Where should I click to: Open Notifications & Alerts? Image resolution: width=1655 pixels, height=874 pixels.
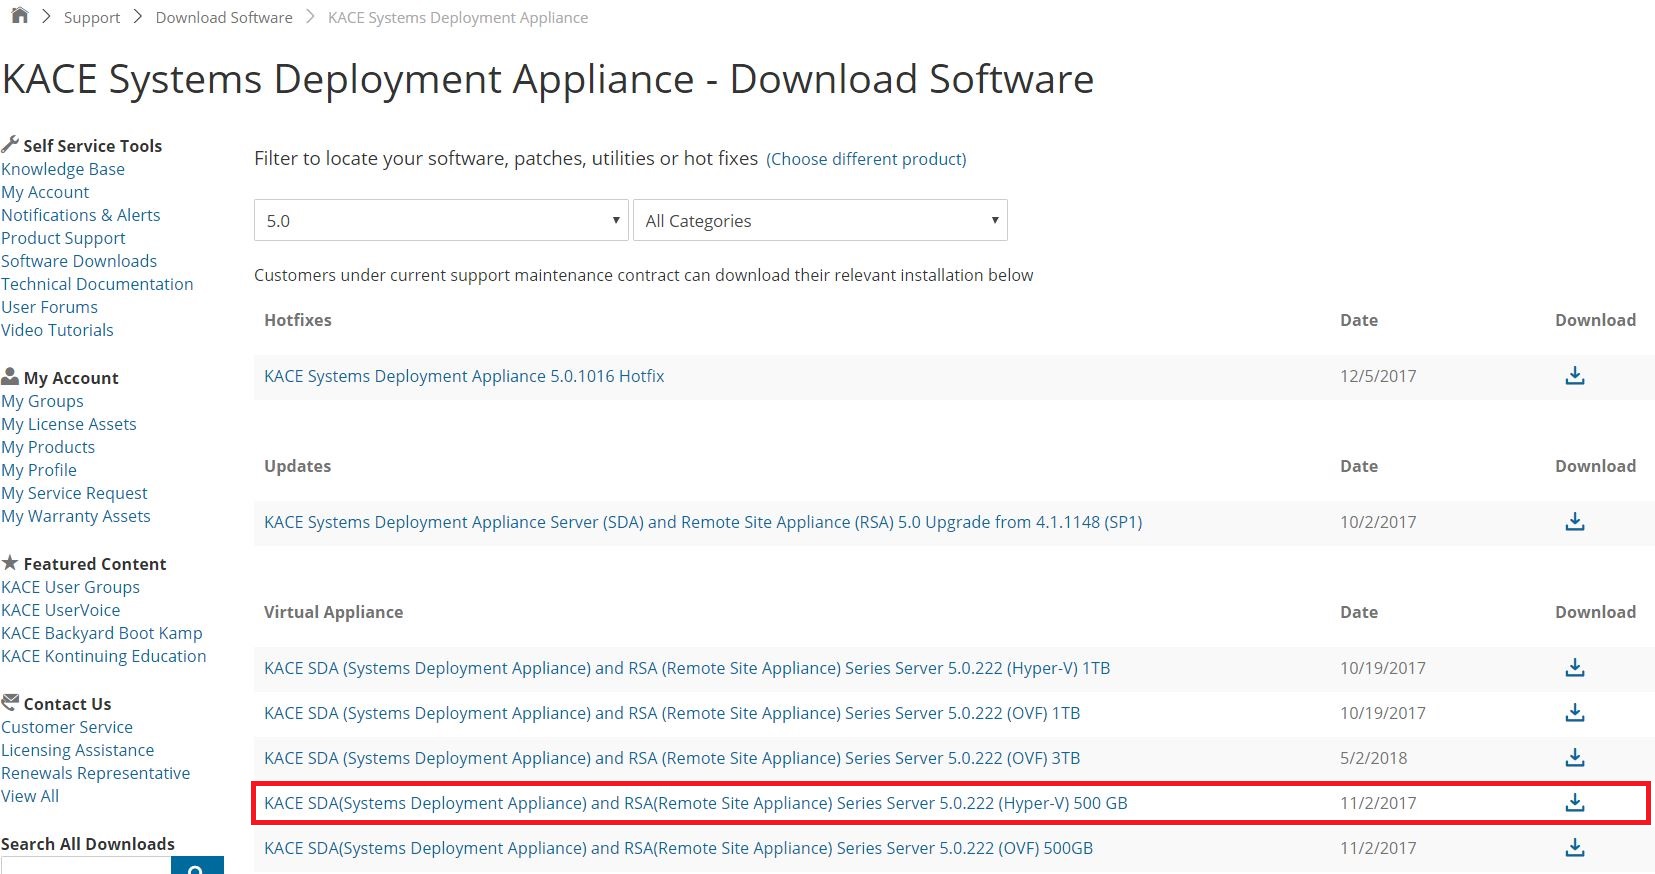pos(81,215)
